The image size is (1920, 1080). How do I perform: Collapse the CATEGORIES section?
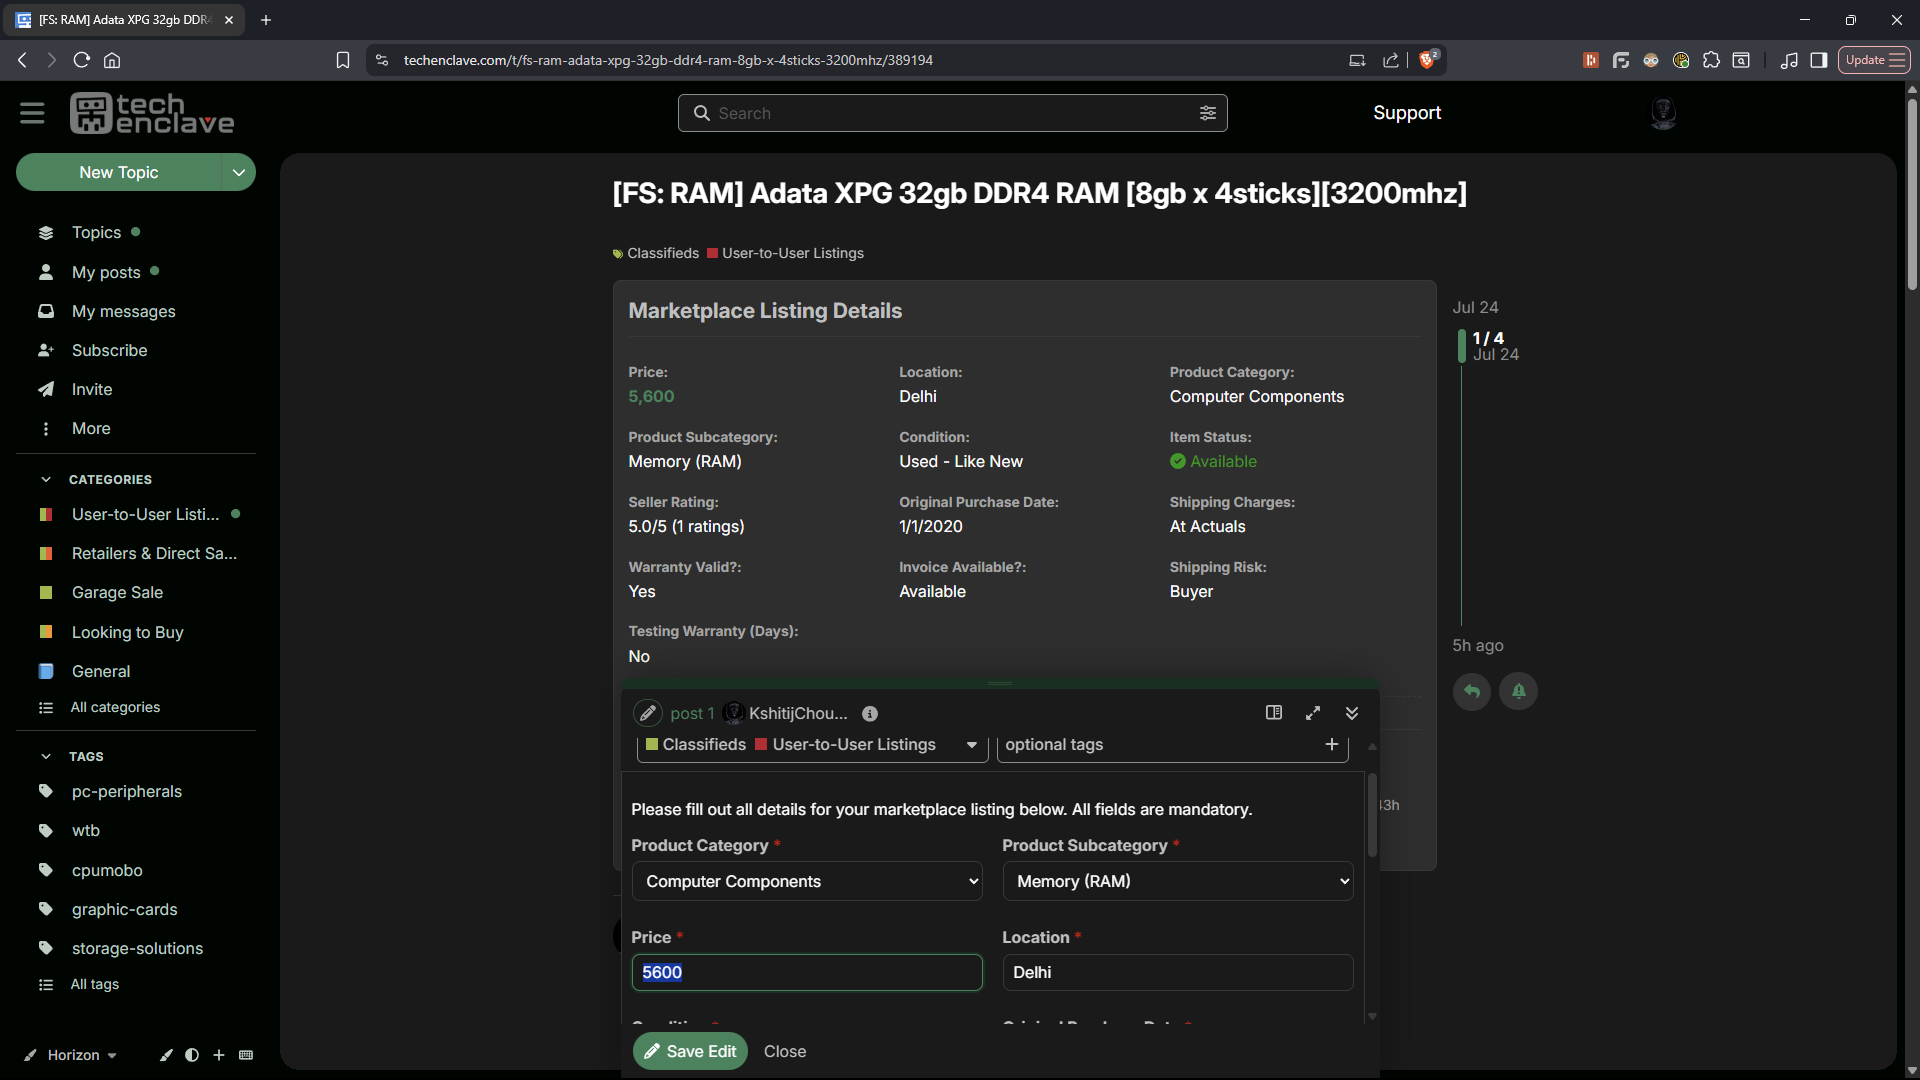[46, 480]
